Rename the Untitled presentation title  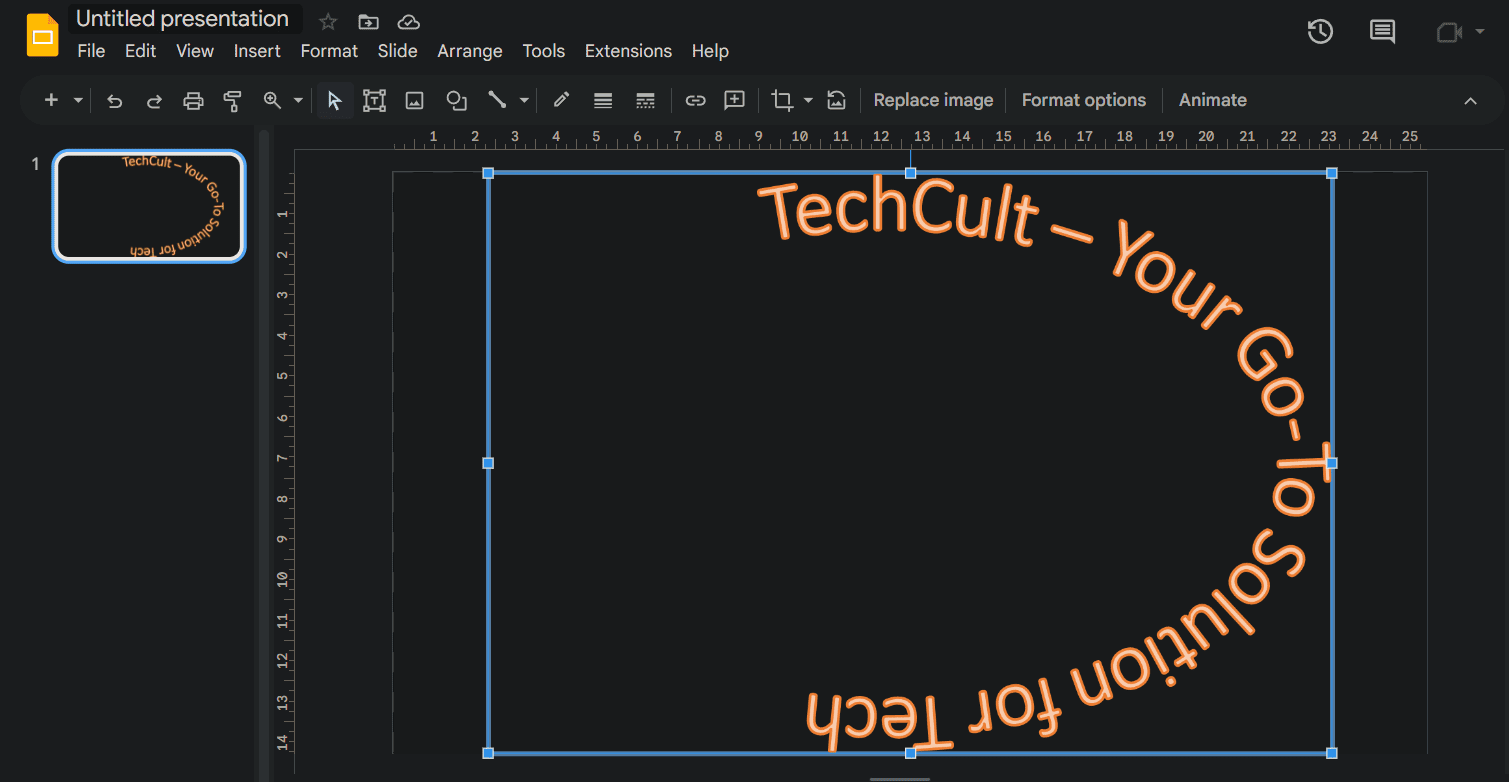[x=183, y=19]
